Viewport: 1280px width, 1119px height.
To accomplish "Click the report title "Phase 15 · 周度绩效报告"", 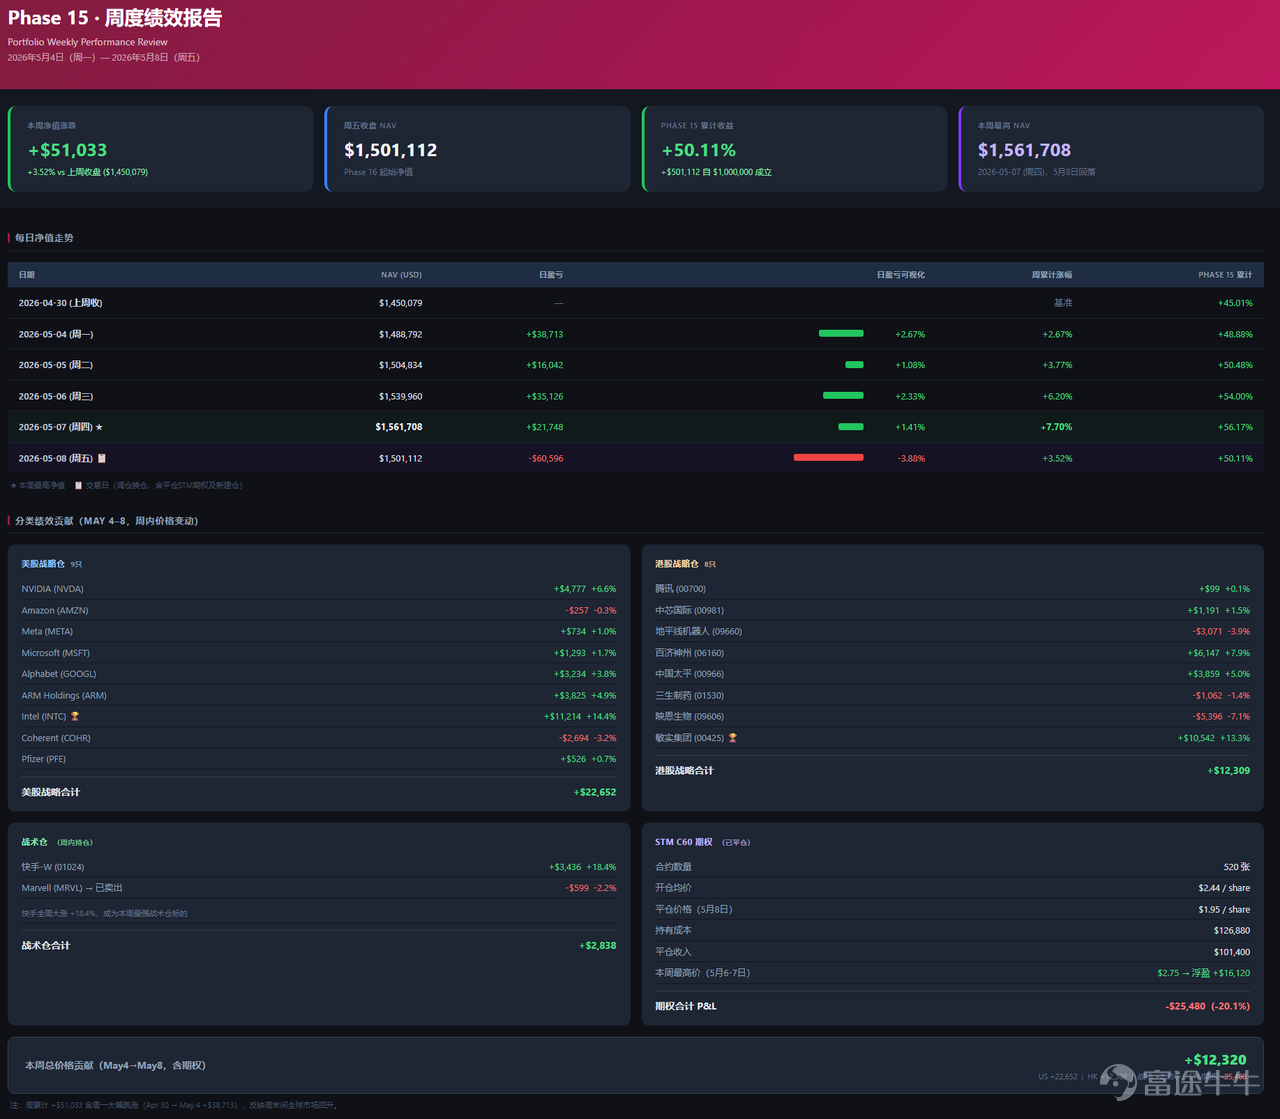I will click(x=115, y=18).
